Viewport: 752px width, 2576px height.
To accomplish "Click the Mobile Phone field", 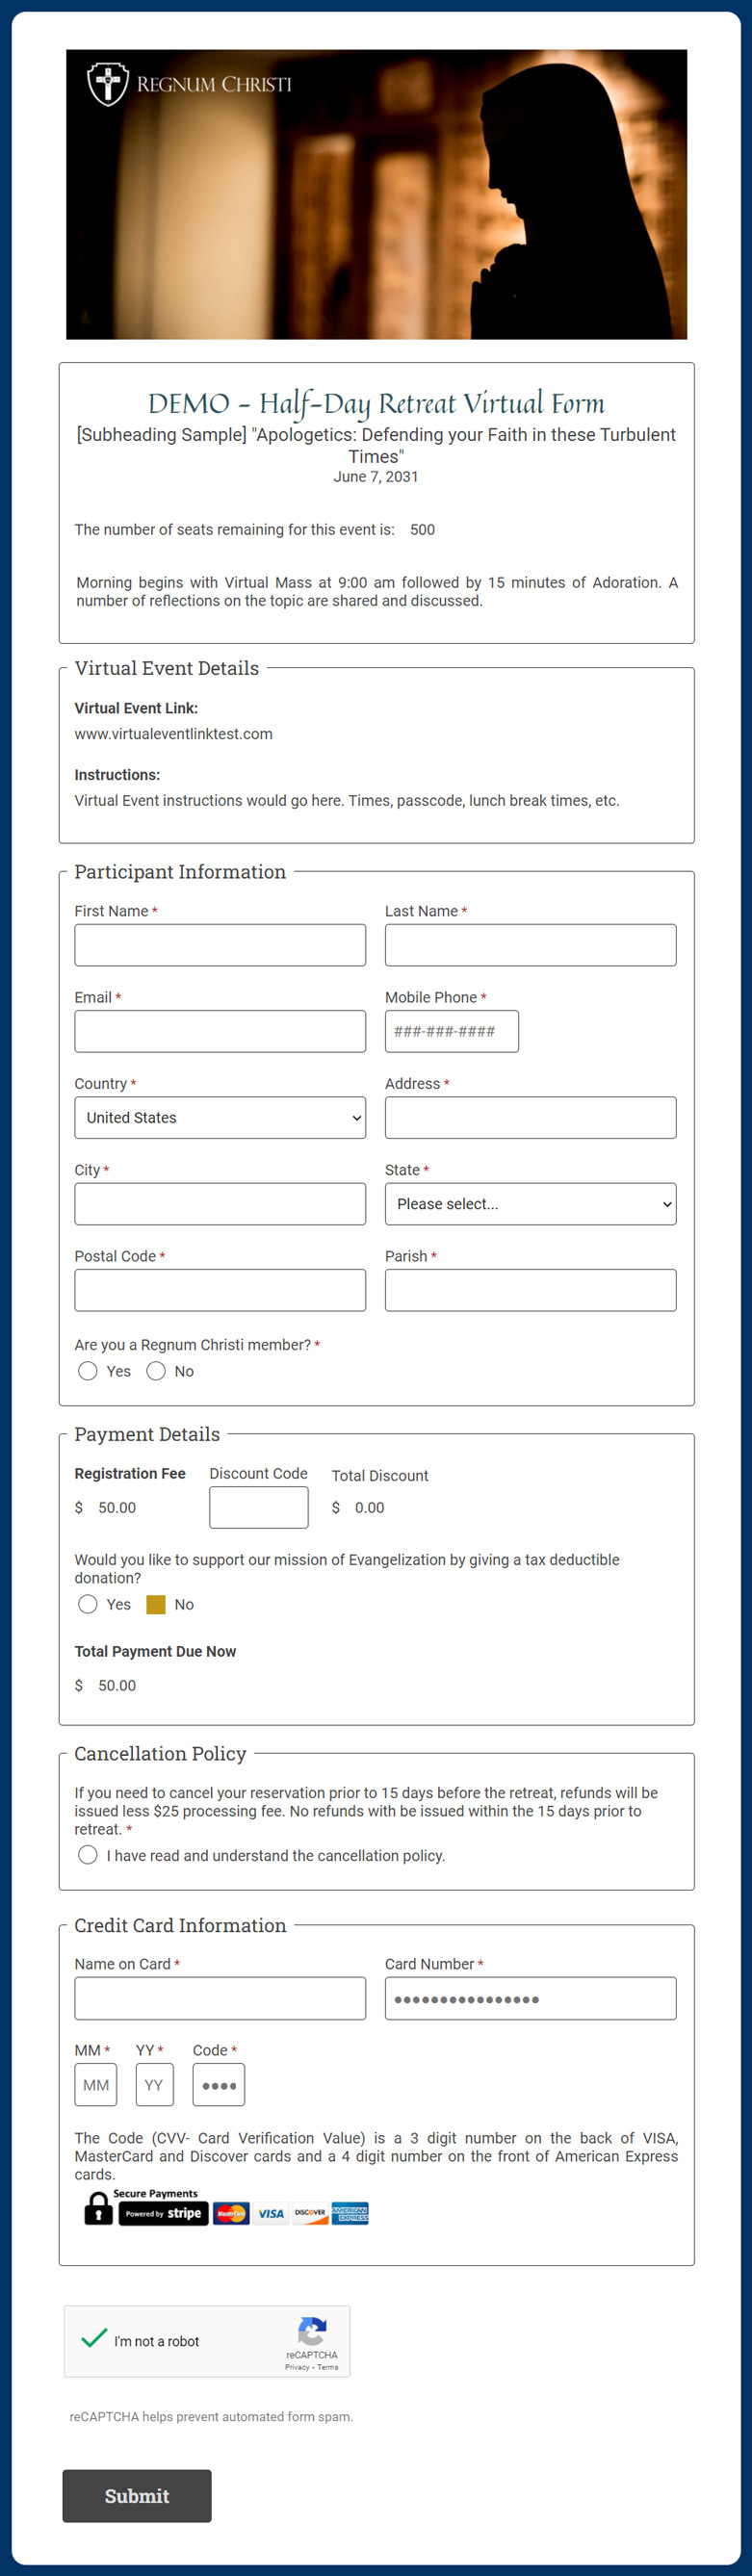I will pos(452,1031).
